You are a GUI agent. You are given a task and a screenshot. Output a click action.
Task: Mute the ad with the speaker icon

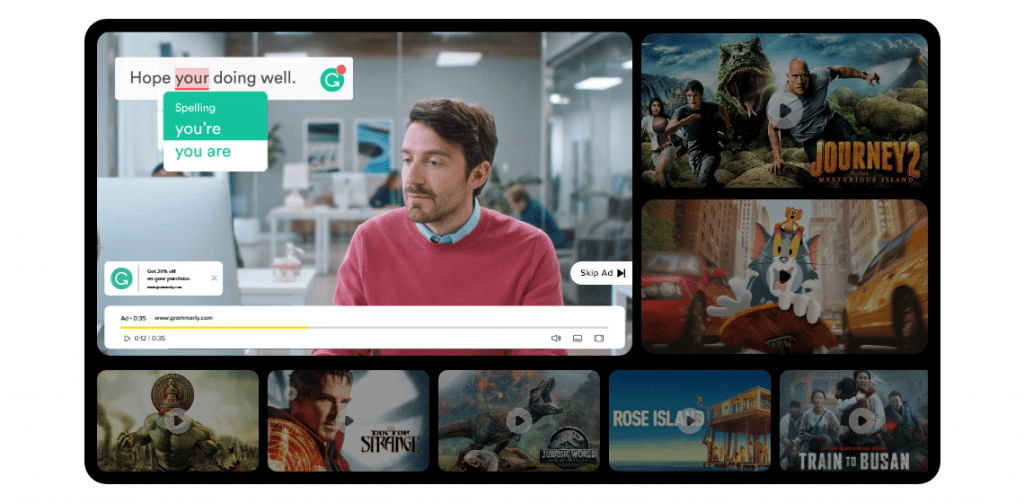pos(556,338)
